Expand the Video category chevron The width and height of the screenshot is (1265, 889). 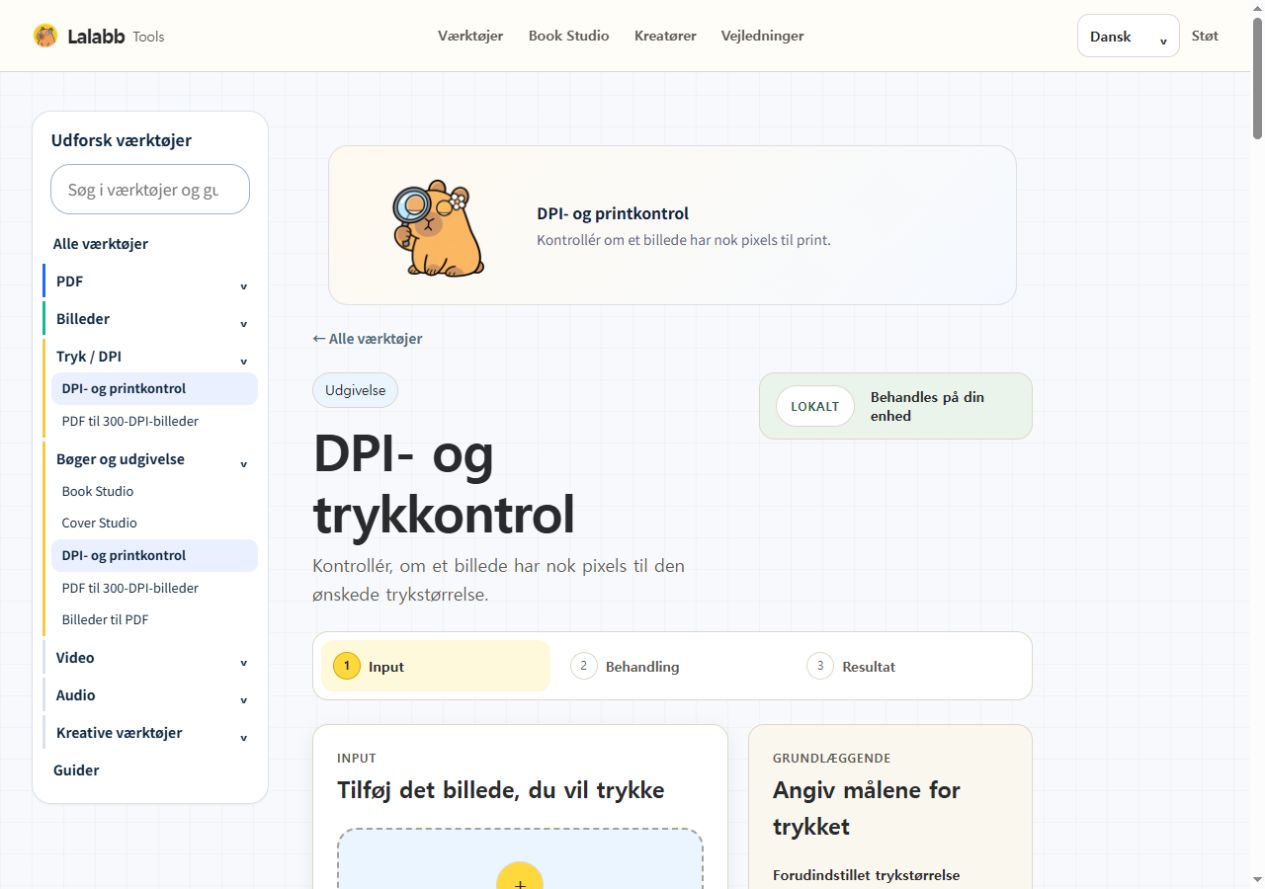[x=243, y=662]
